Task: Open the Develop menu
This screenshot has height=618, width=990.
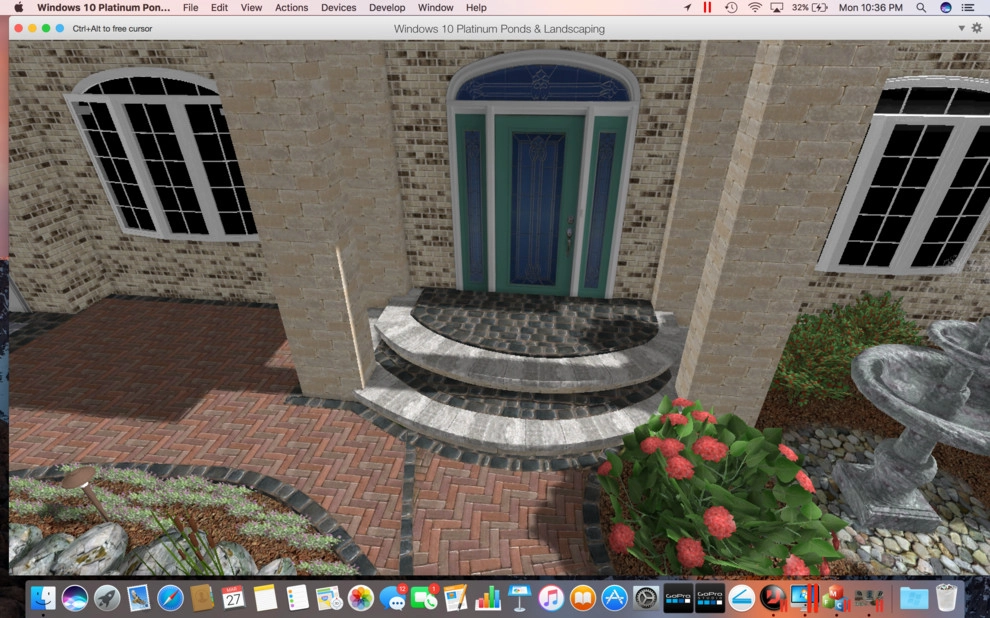Action: [x=387, y=8]
